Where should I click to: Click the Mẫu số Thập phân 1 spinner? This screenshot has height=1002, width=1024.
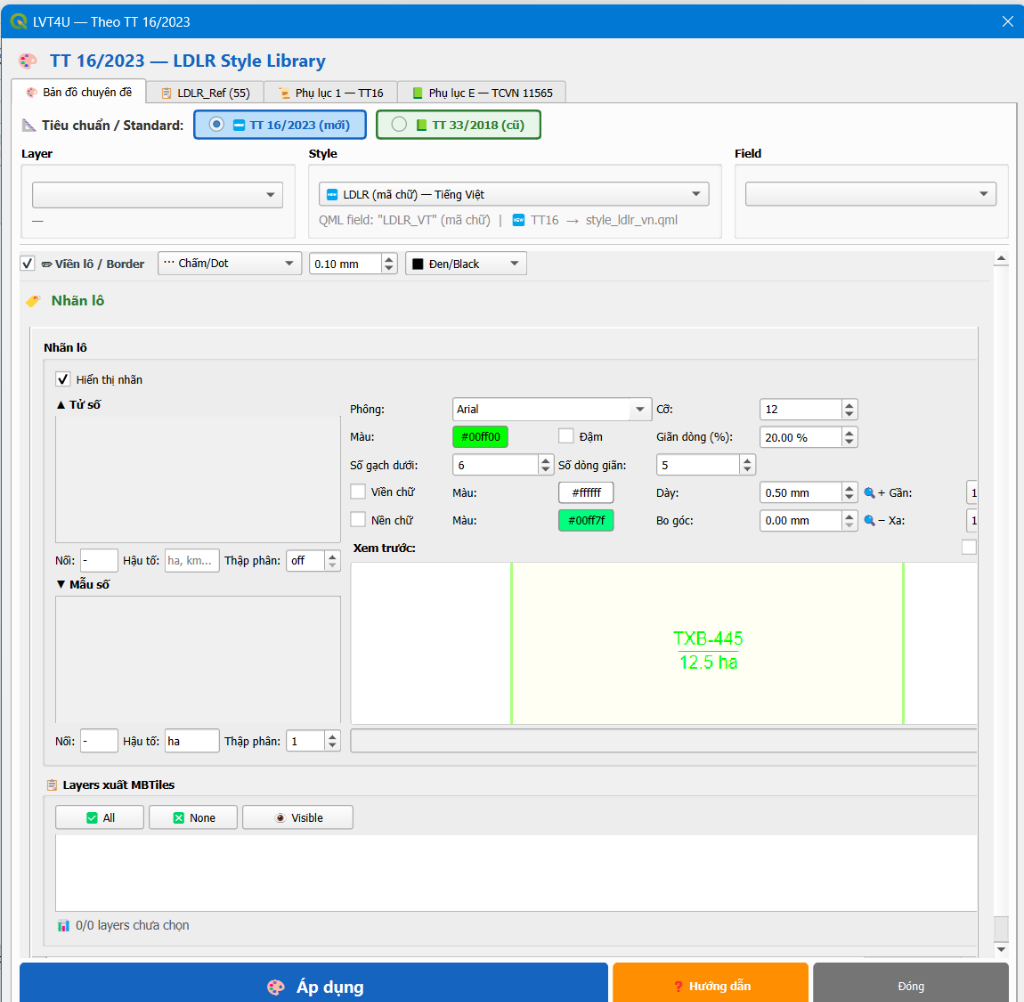pyautogui.click(x=313, y=741)
